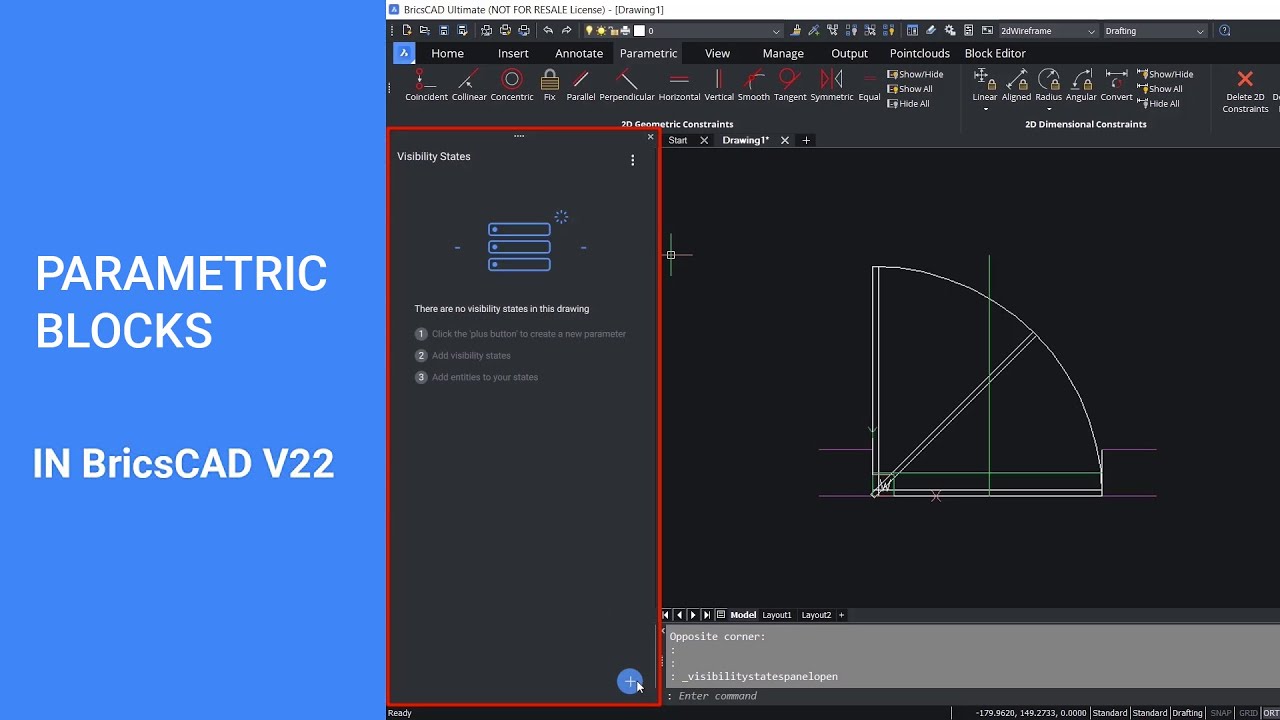This screenshot has width=1280, height=720.
Task: Choose the Vertical constraint tool
Action: pos(719,85)
